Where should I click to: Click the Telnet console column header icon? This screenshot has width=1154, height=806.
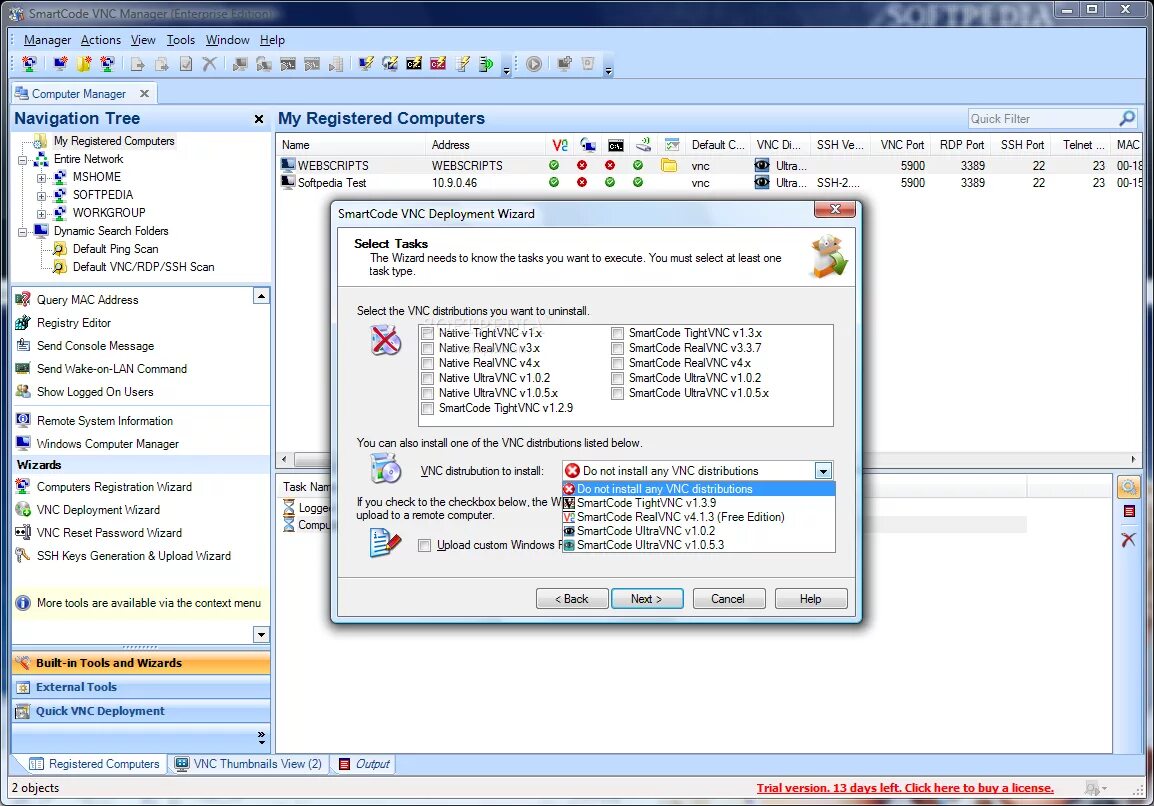616,144
